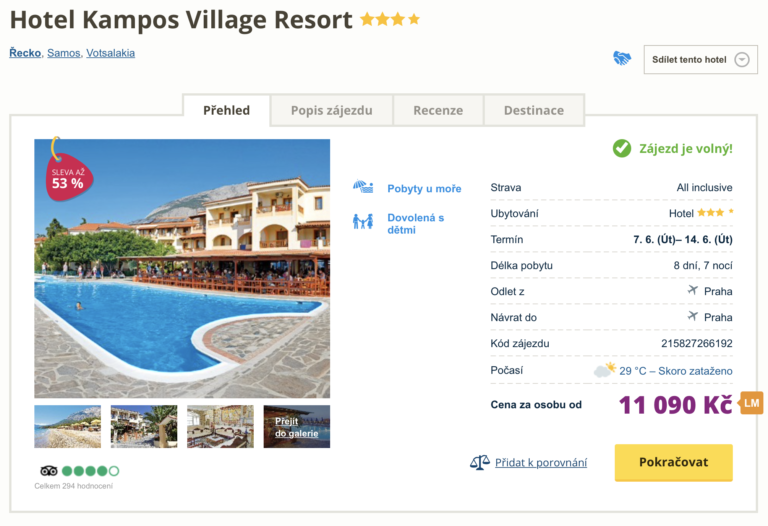Select the Destinace tab

coord(533,110)
